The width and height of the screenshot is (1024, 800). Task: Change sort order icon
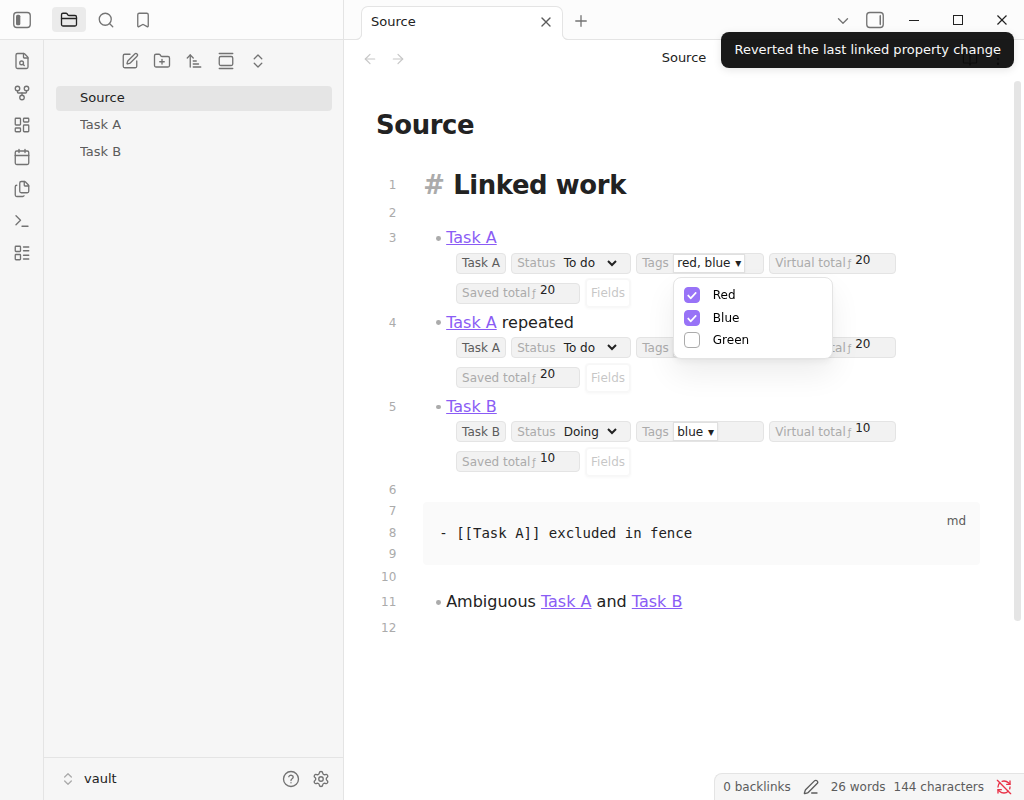pos(193,61)
